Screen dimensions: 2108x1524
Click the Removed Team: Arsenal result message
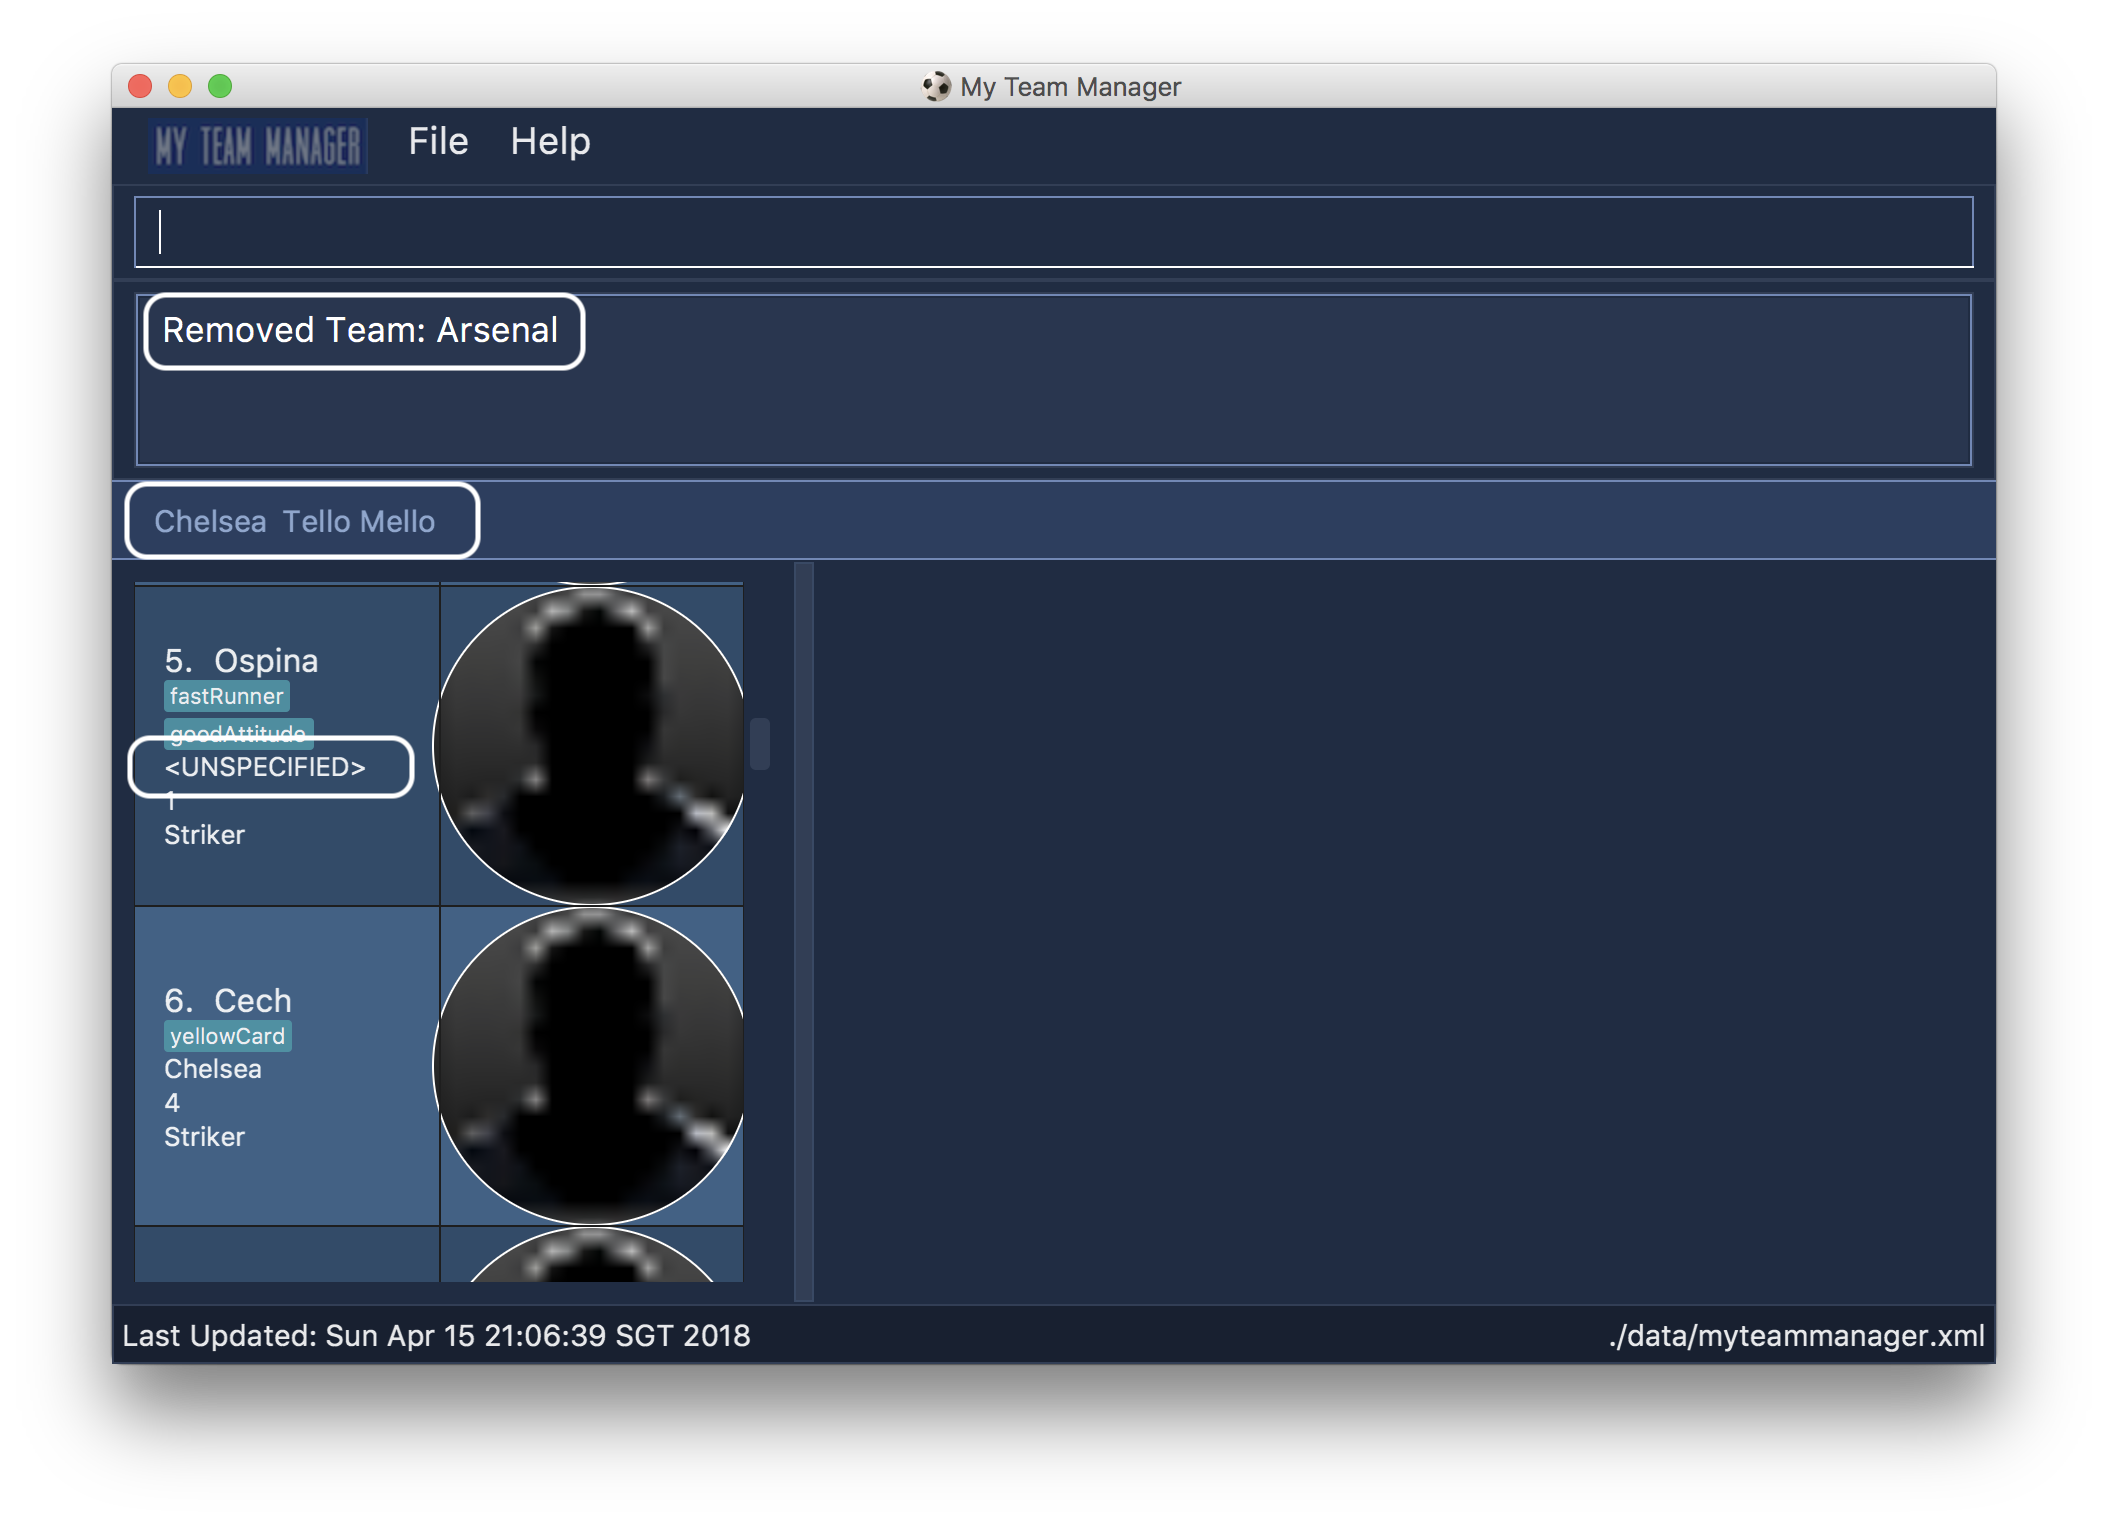(360, 331)
